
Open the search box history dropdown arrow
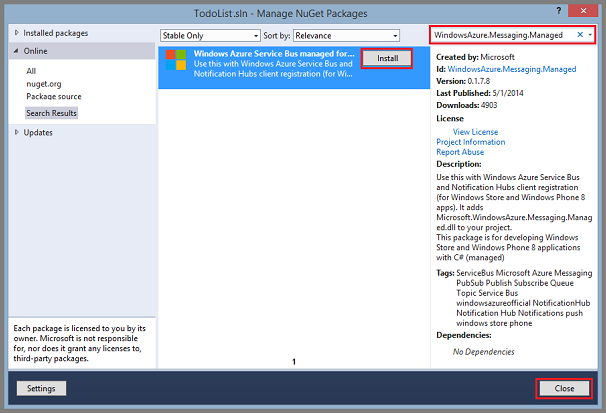(590, 35)
